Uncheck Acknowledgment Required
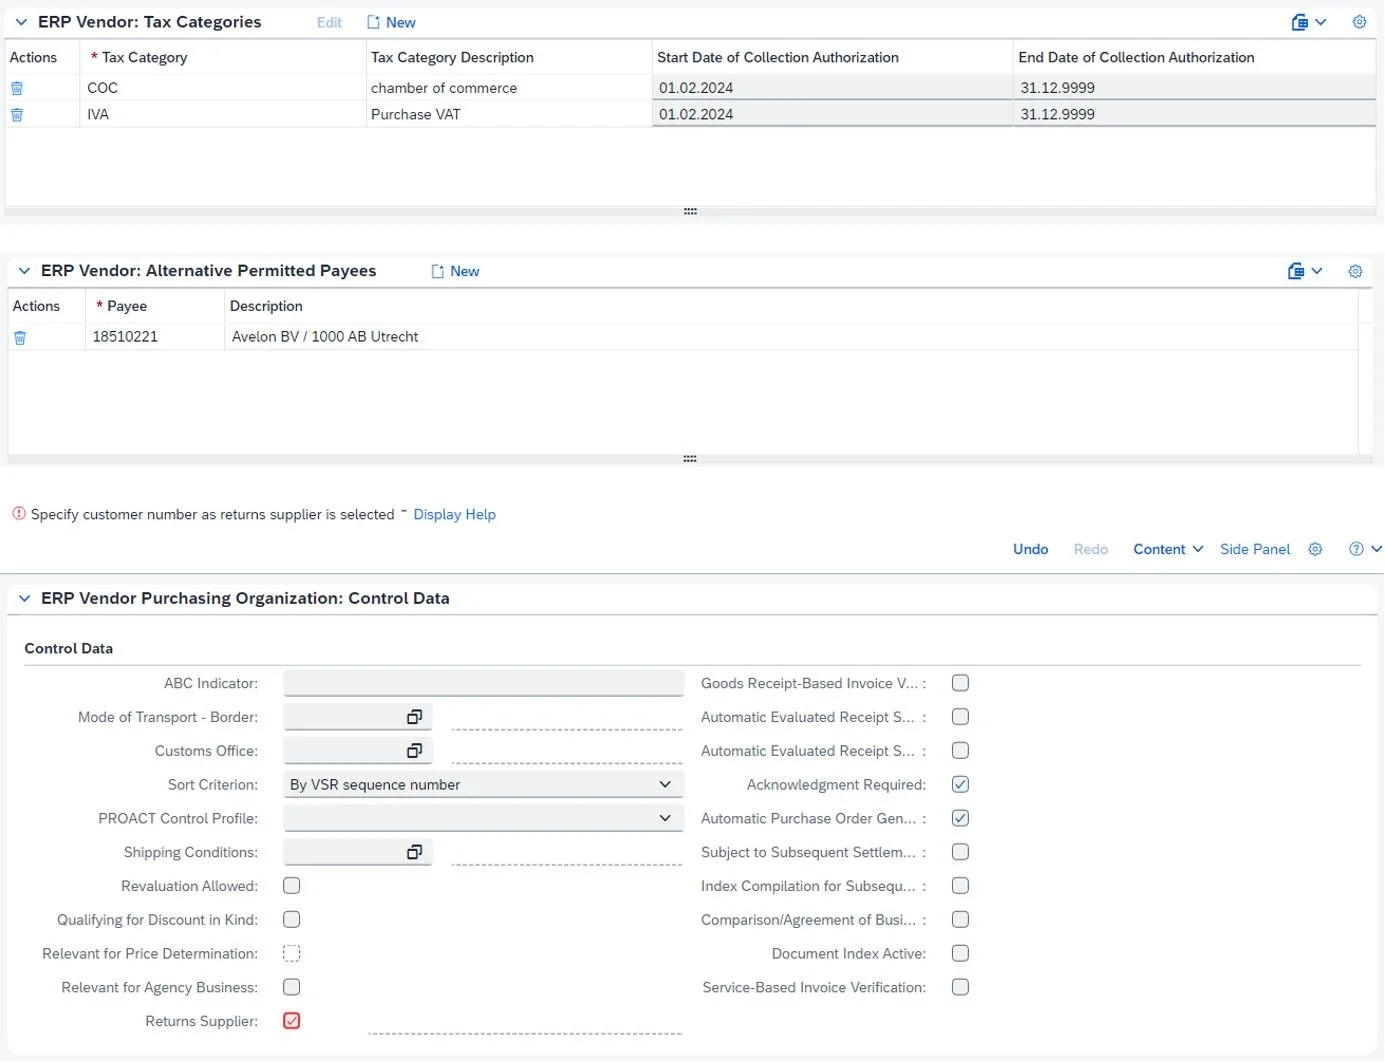1385x1062 pixels. [960, 784]
